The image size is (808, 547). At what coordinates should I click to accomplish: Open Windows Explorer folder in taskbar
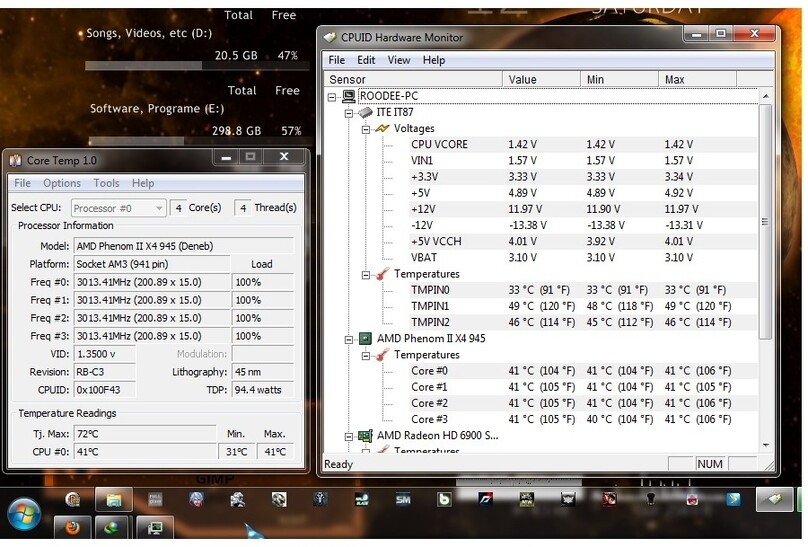[114, 500]
